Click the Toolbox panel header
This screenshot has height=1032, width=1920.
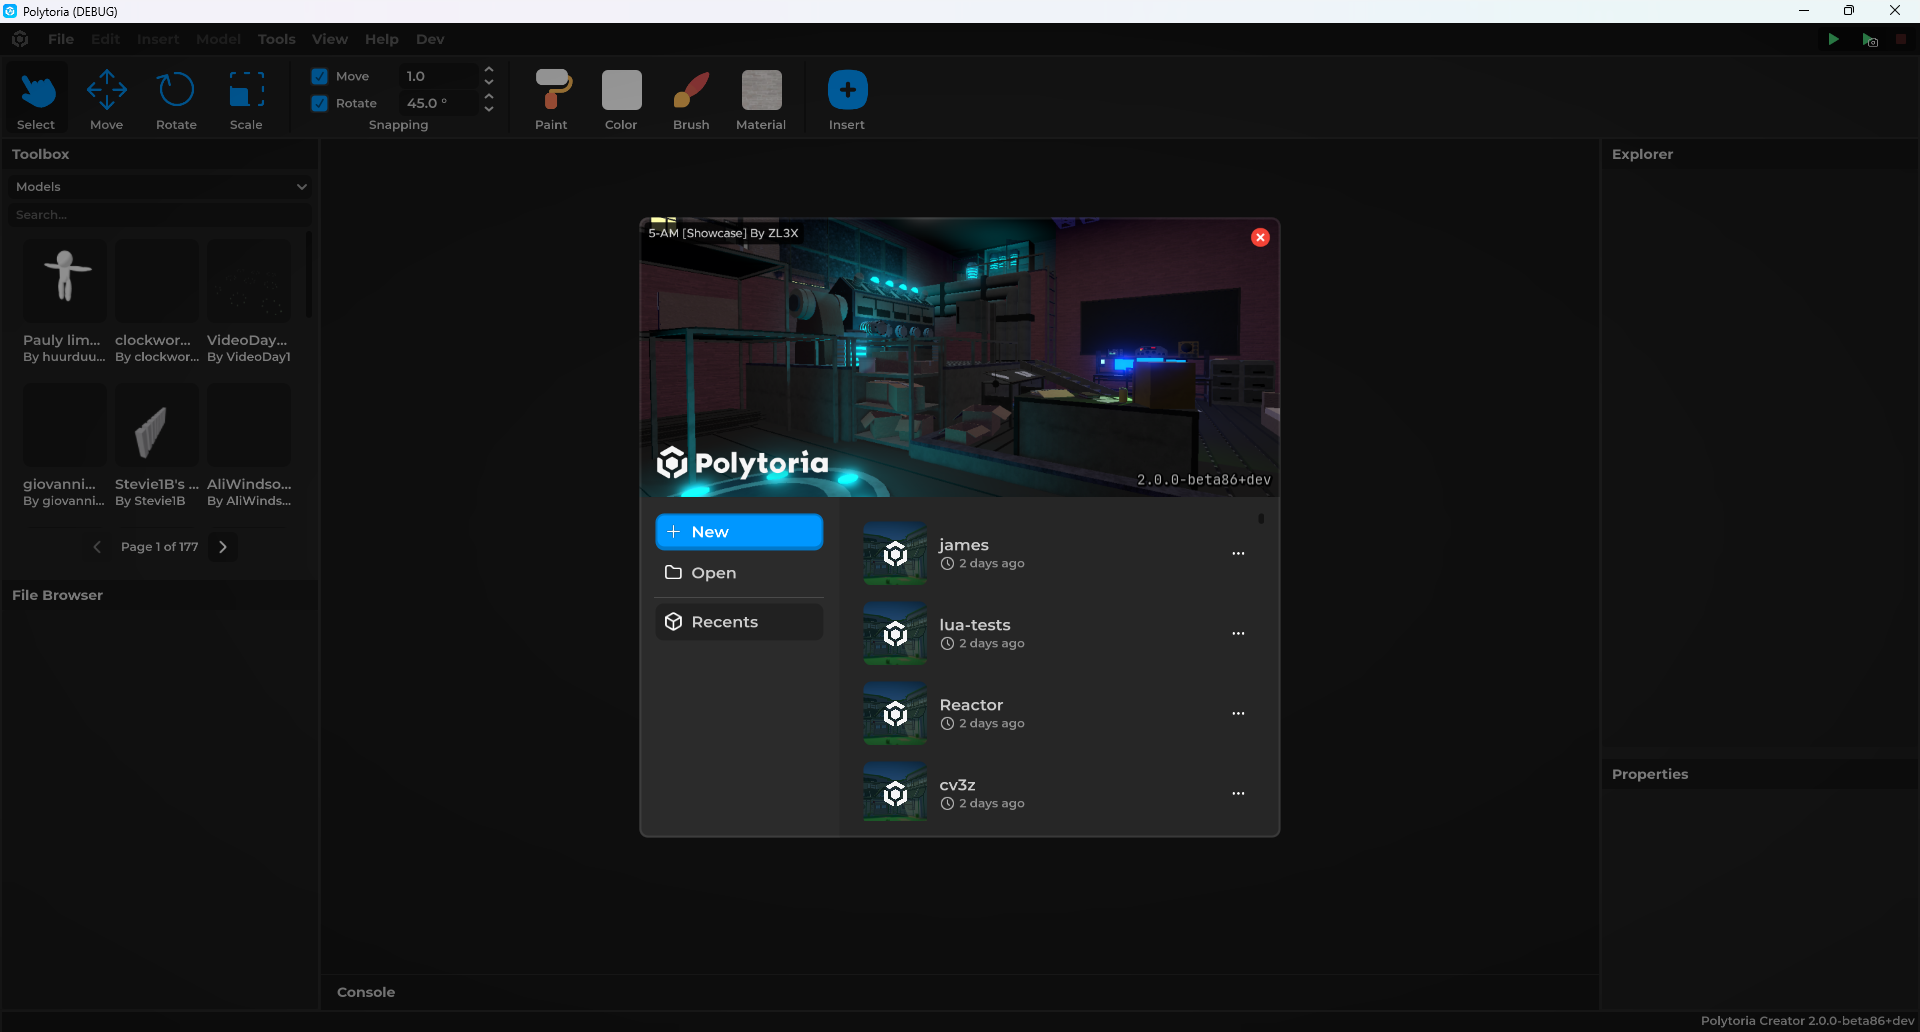pos(40,154)
